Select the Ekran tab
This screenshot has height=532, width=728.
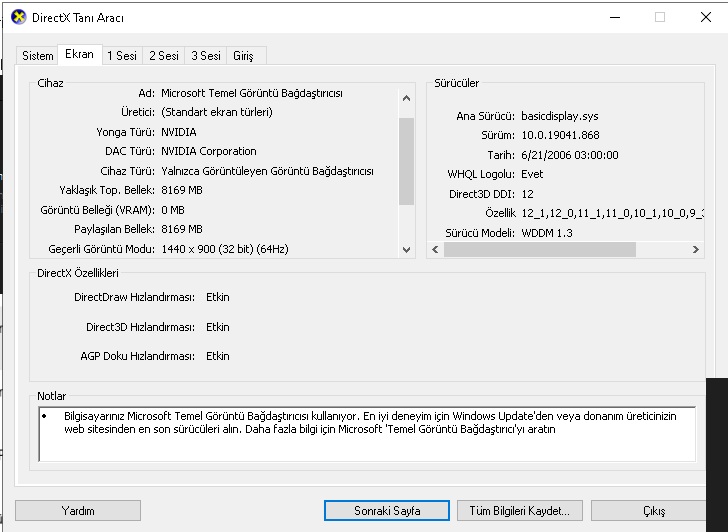79,54
